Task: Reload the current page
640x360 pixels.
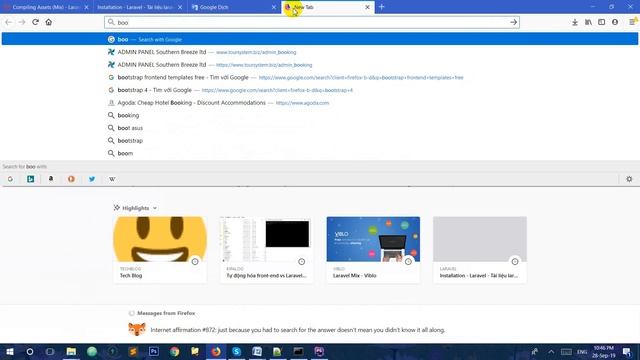Action: [35, 22]
